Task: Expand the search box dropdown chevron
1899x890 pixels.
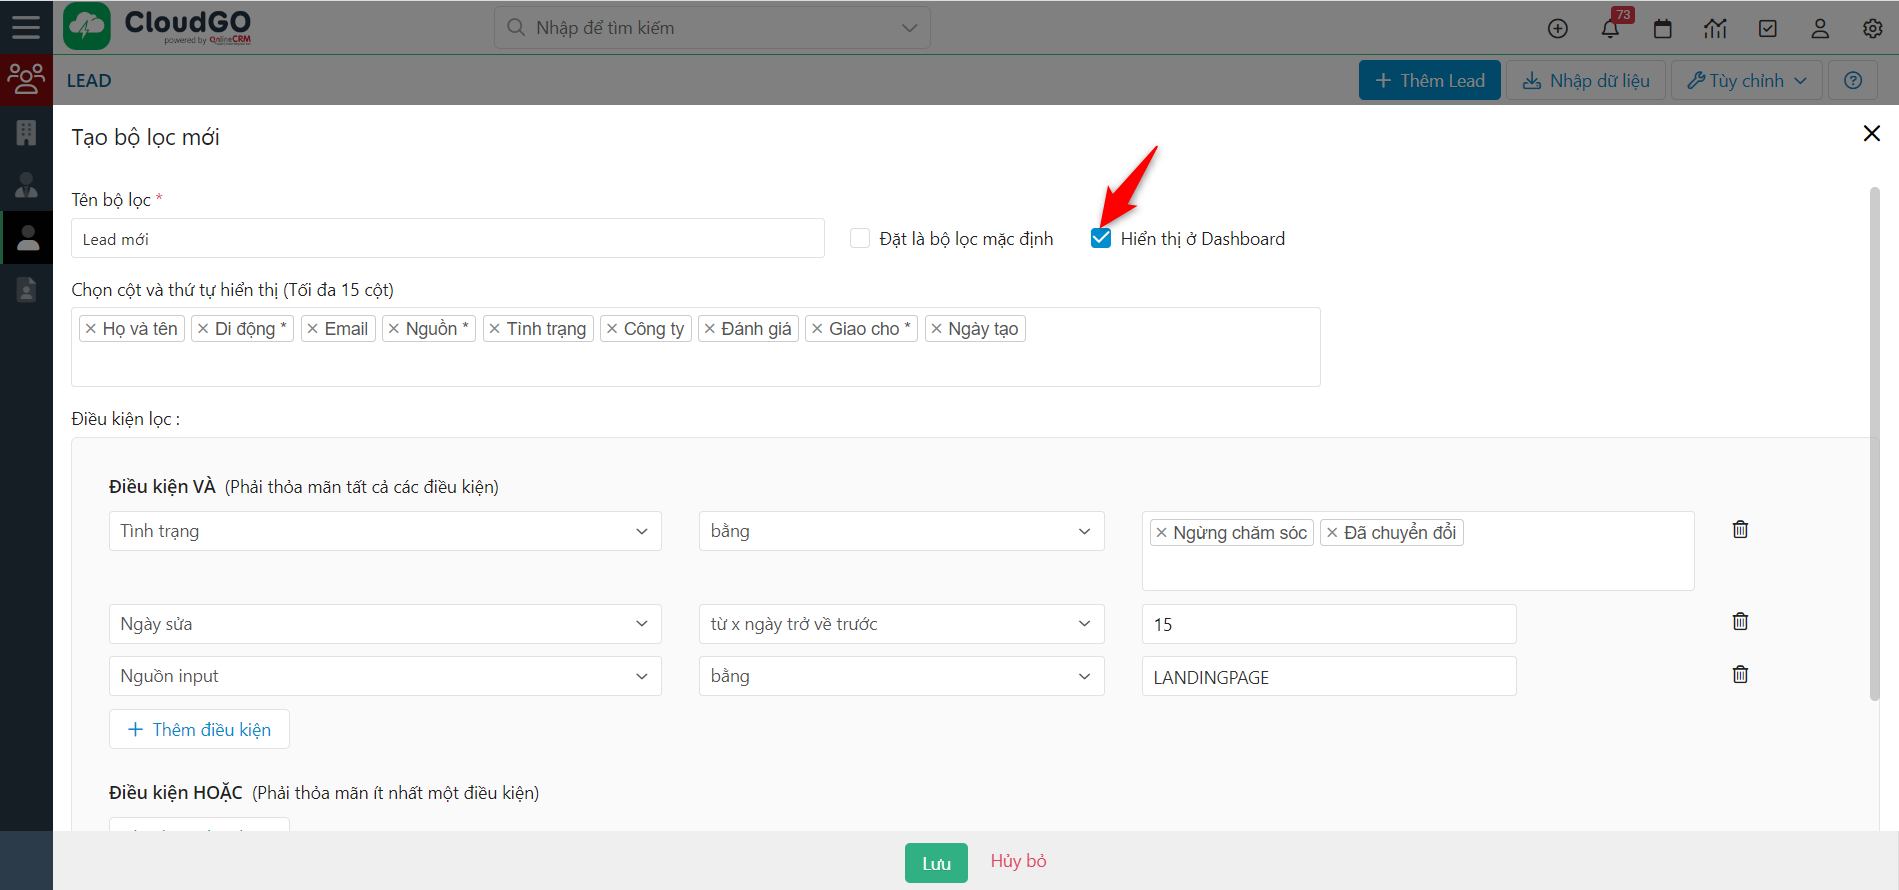Action: pyautogui.click(x=909, y=28)
